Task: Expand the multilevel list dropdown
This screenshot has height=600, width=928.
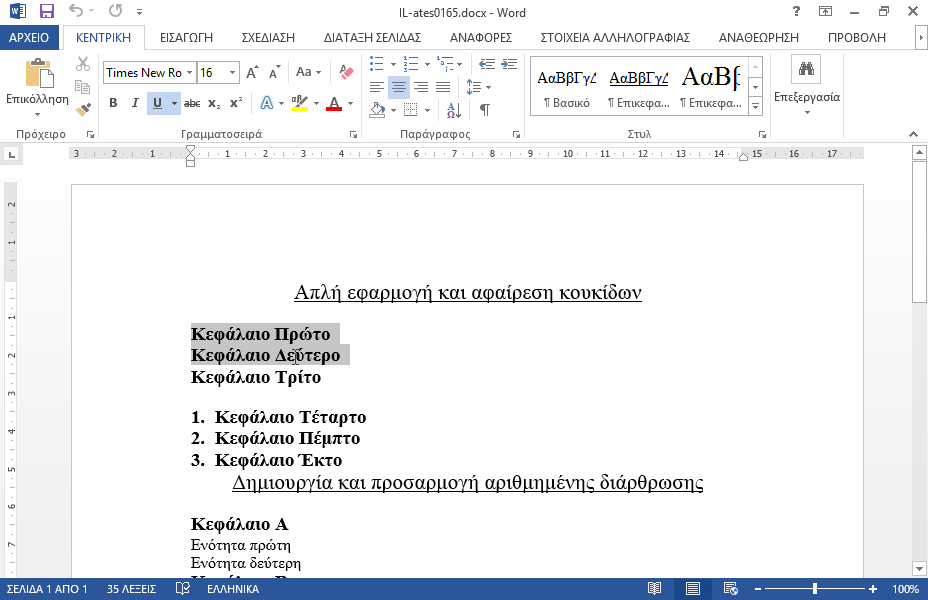Action: pyautogui.click(x=459, y=64)
